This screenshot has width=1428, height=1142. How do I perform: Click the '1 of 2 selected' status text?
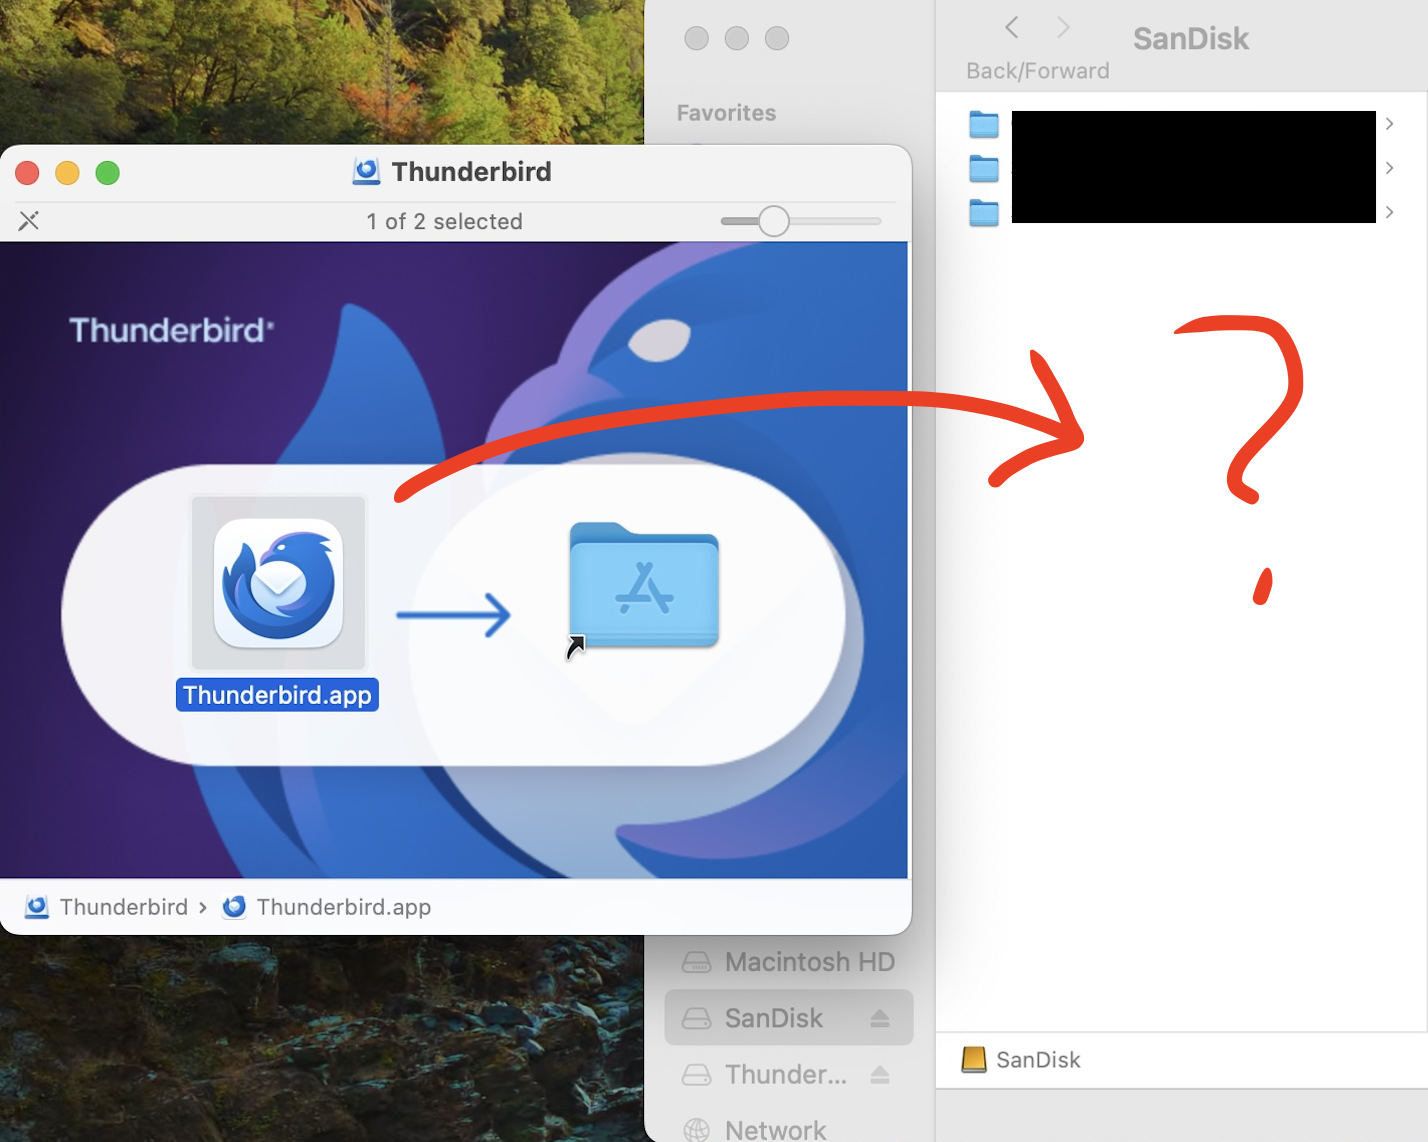pyautogui.click(x=444, y=221)
